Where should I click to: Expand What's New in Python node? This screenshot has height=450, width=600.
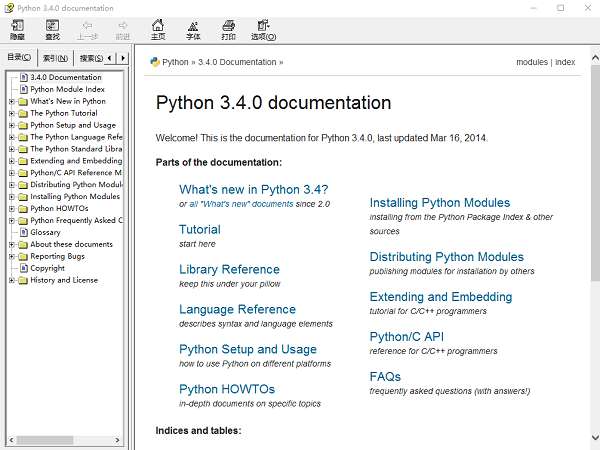pos(11,101)
